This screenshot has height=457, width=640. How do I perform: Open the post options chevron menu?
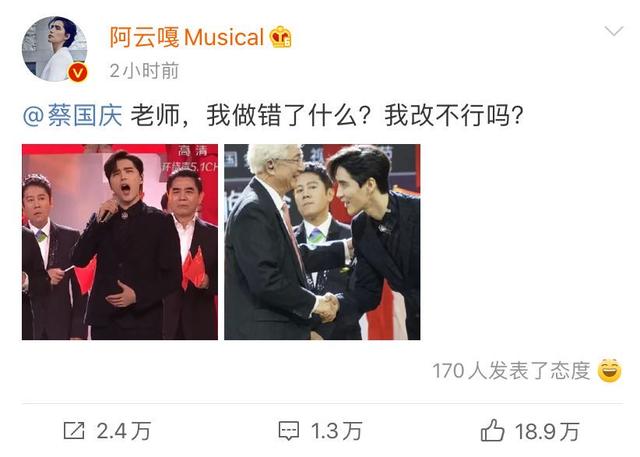(614, 31)
